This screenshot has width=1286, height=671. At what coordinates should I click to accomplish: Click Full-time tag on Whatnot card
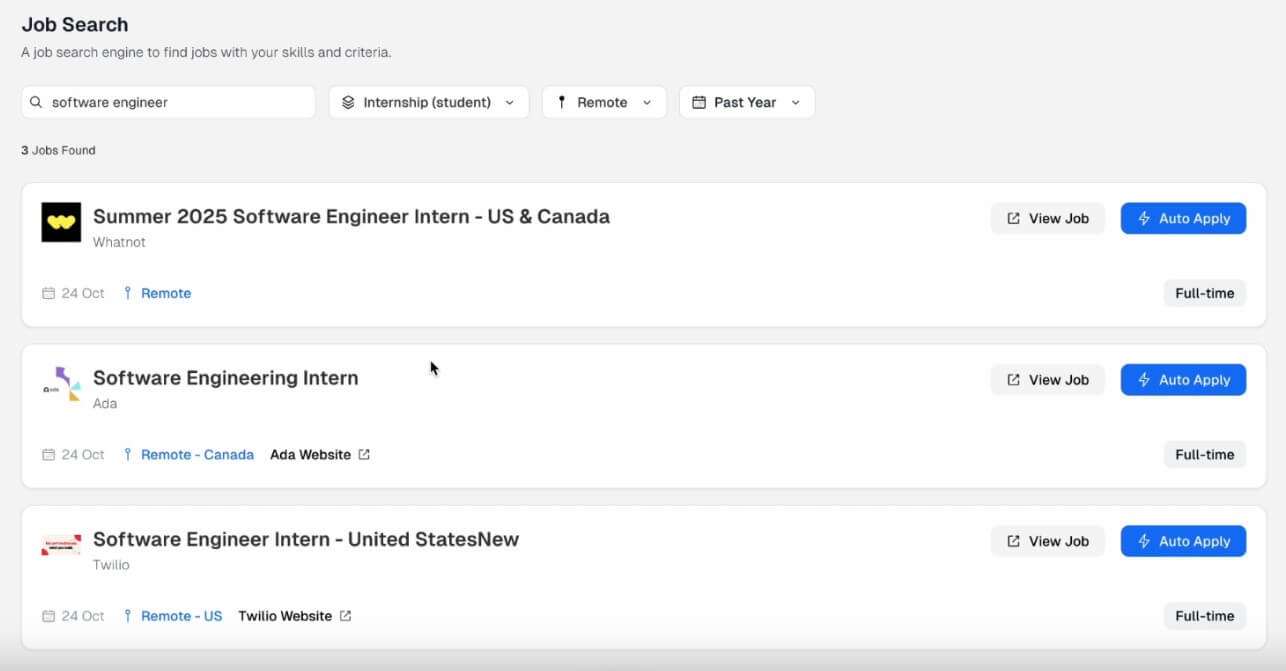(x=1204, y=293)
